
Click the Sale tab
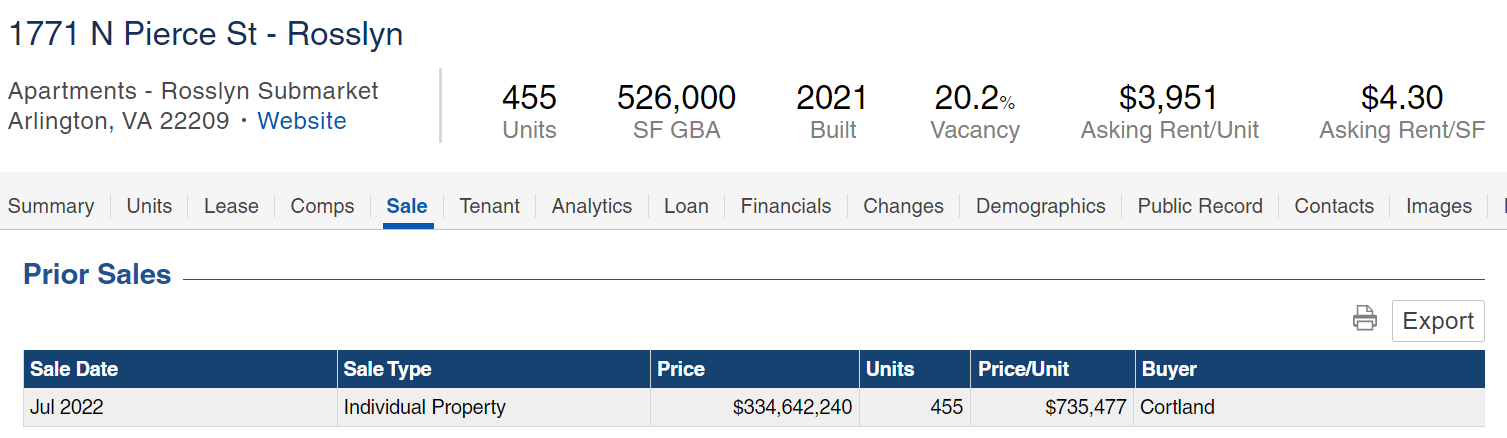click(407, 206)
